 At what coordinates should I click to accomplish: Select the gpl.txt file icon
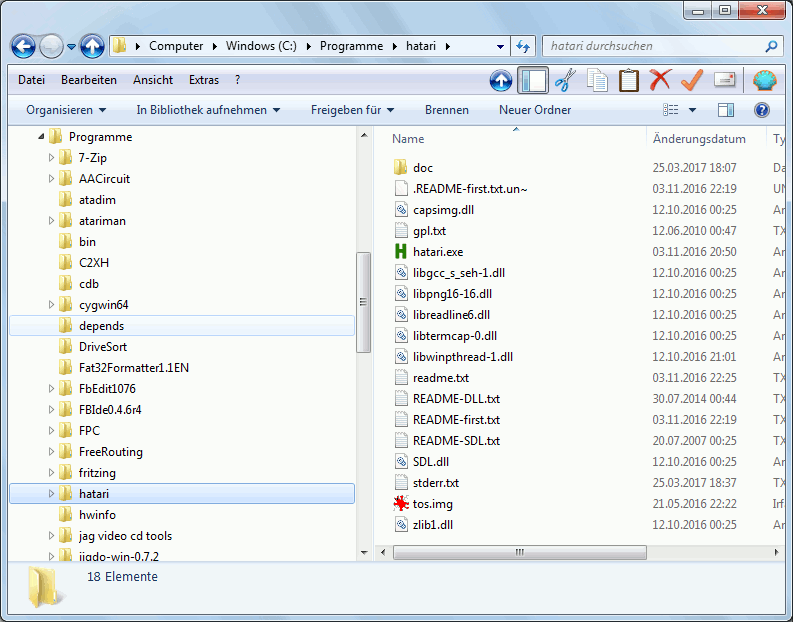point(401,231)
